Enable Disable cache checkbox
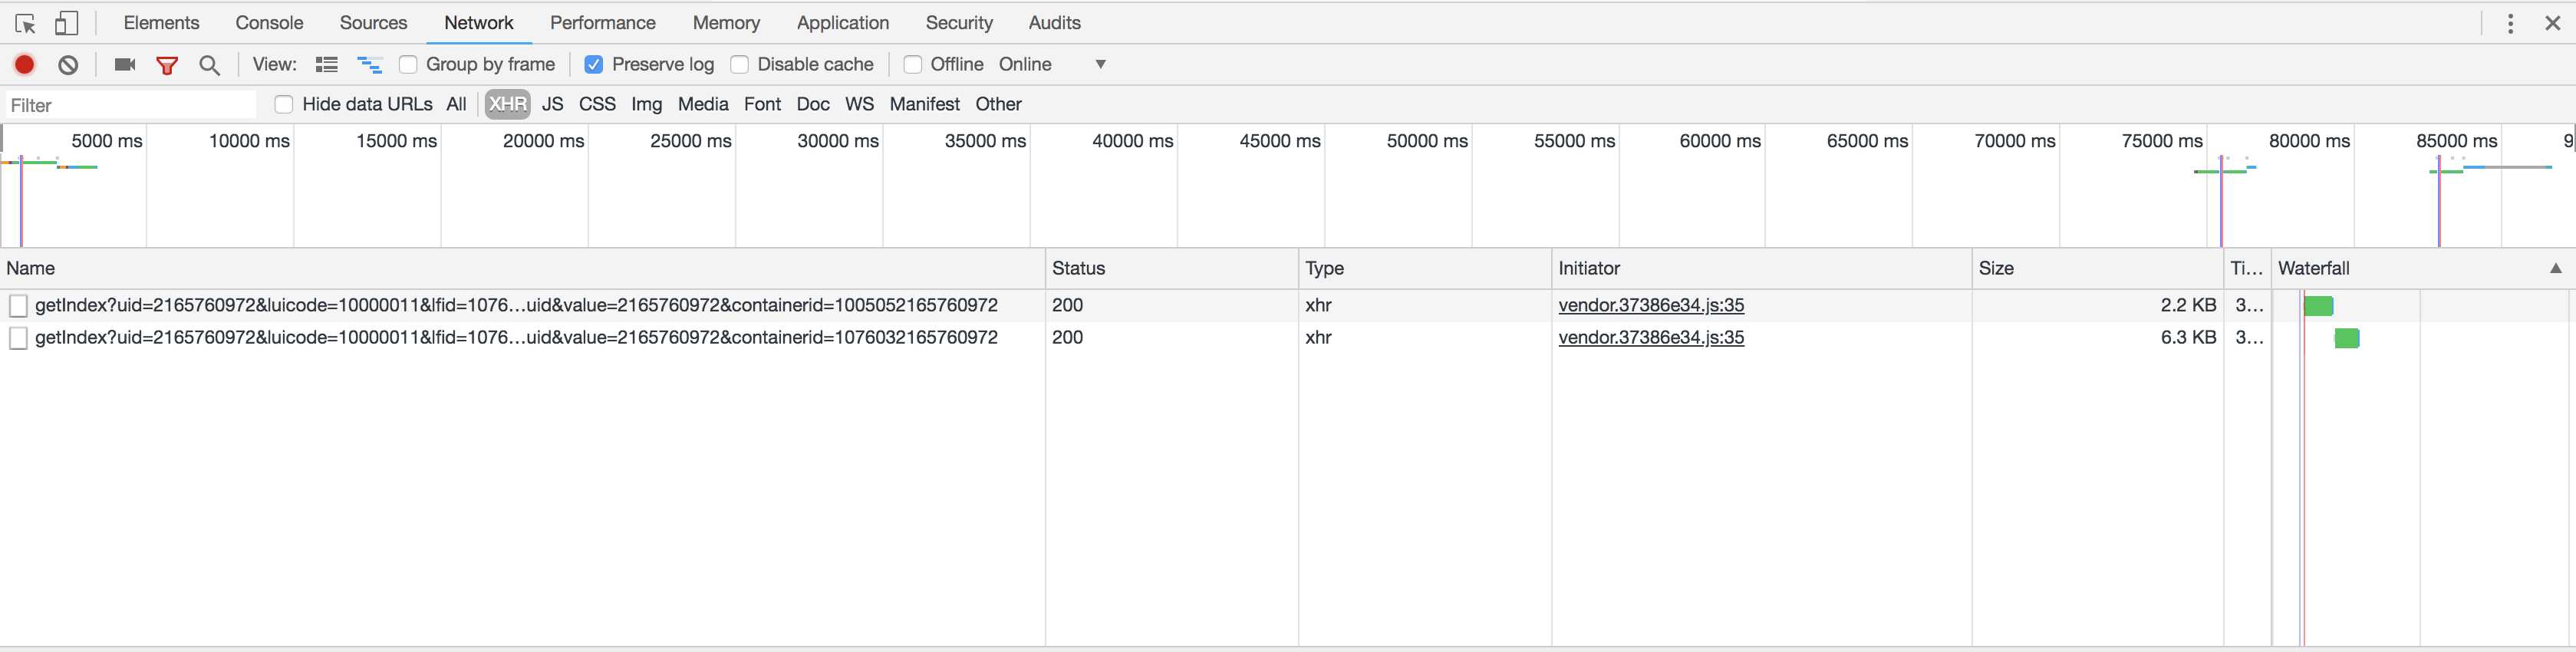This screenshot has width=2576, height=652. click(x=740, y=65)
